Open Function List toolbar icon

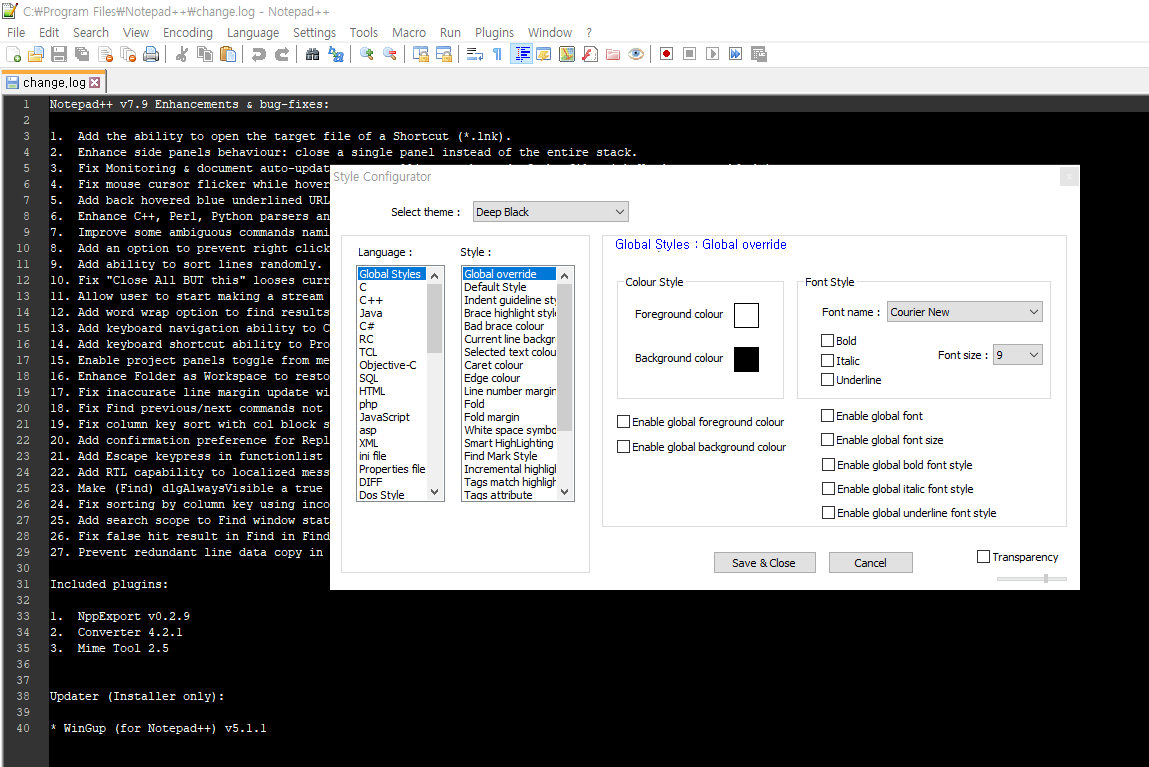tap(590, 54)
